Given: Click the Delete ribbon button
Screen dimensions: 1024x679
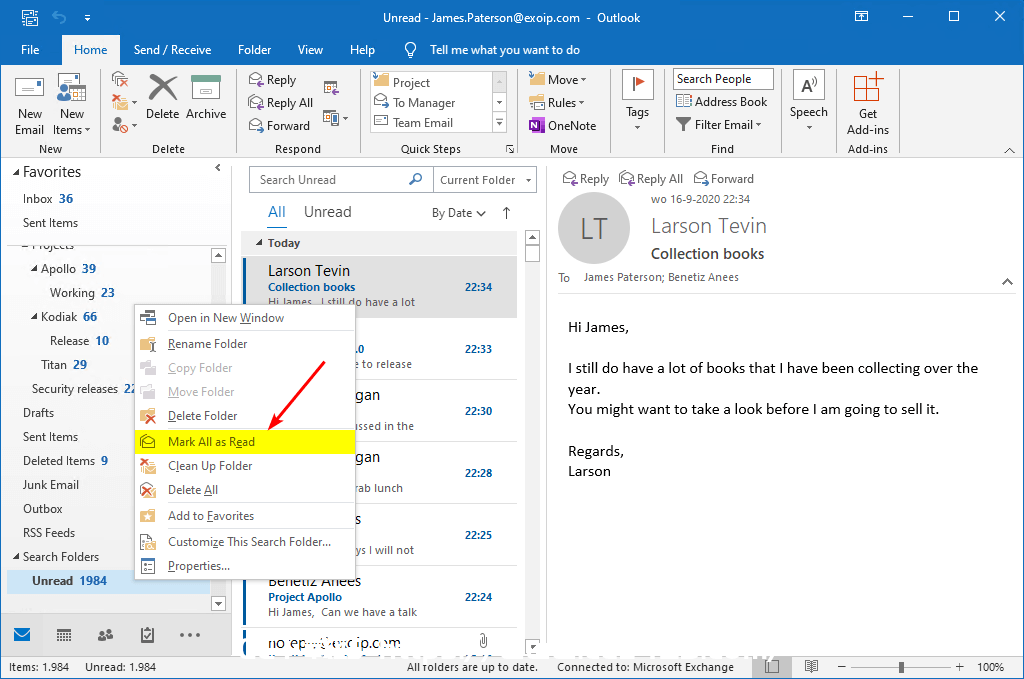Looking at the screenshot, I should [x=163, y=98].
